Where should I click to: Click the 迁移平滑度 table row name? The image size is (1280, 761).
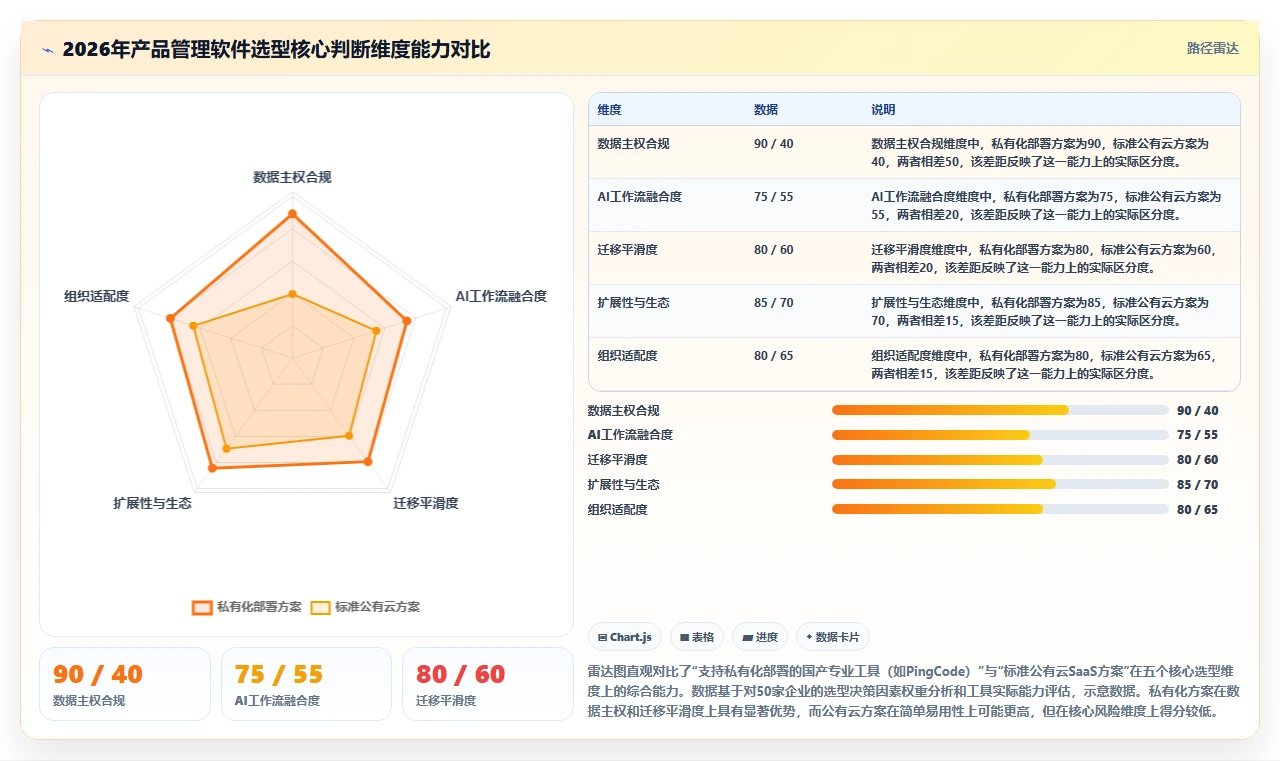627,250
